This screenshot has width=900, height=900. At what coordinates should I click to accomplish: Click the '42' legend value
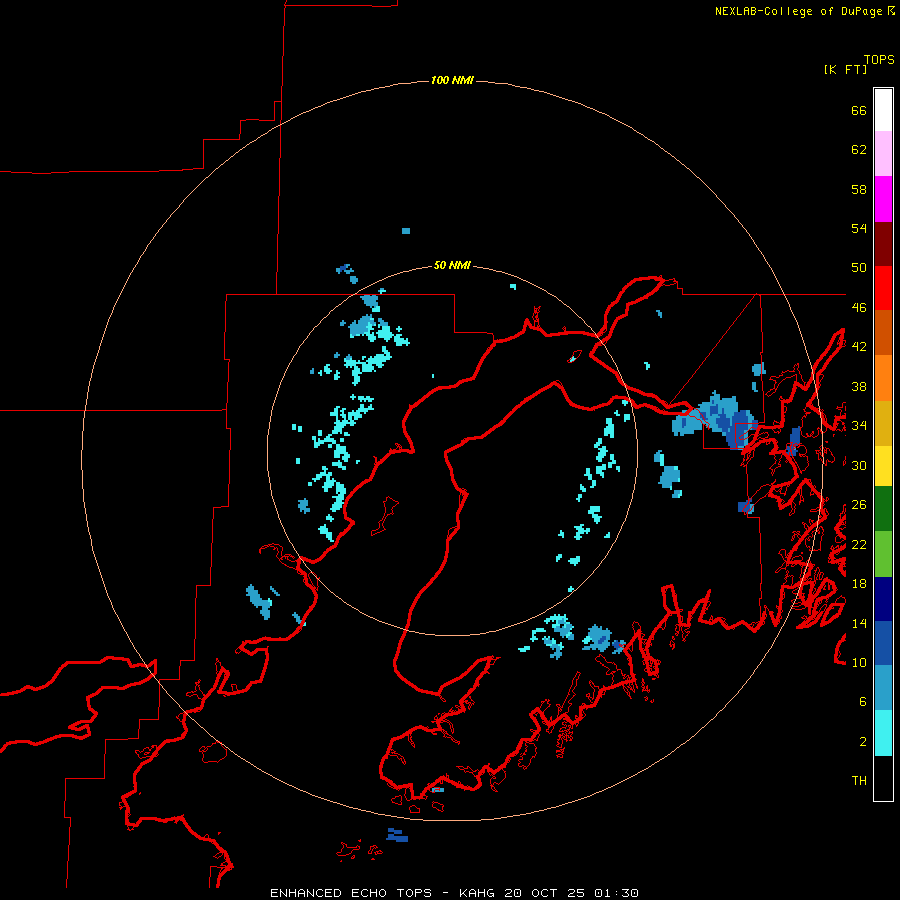click(x=859, y=347)
